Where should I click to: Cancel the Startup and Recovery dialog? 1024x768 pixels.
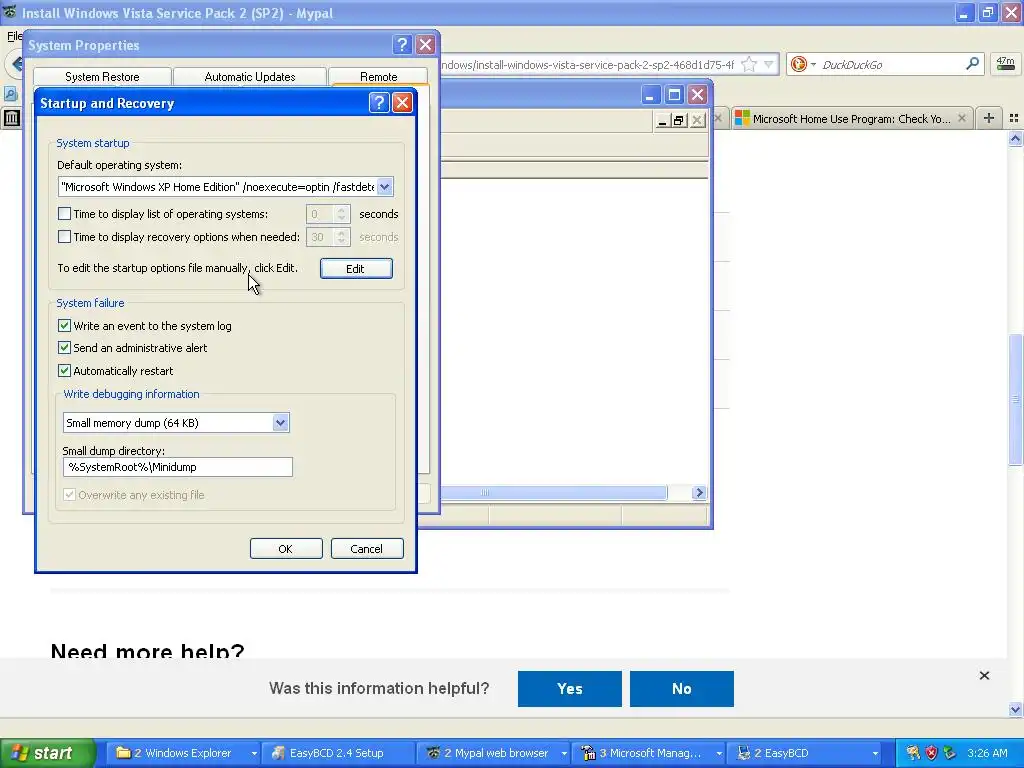tap(366, 549)
